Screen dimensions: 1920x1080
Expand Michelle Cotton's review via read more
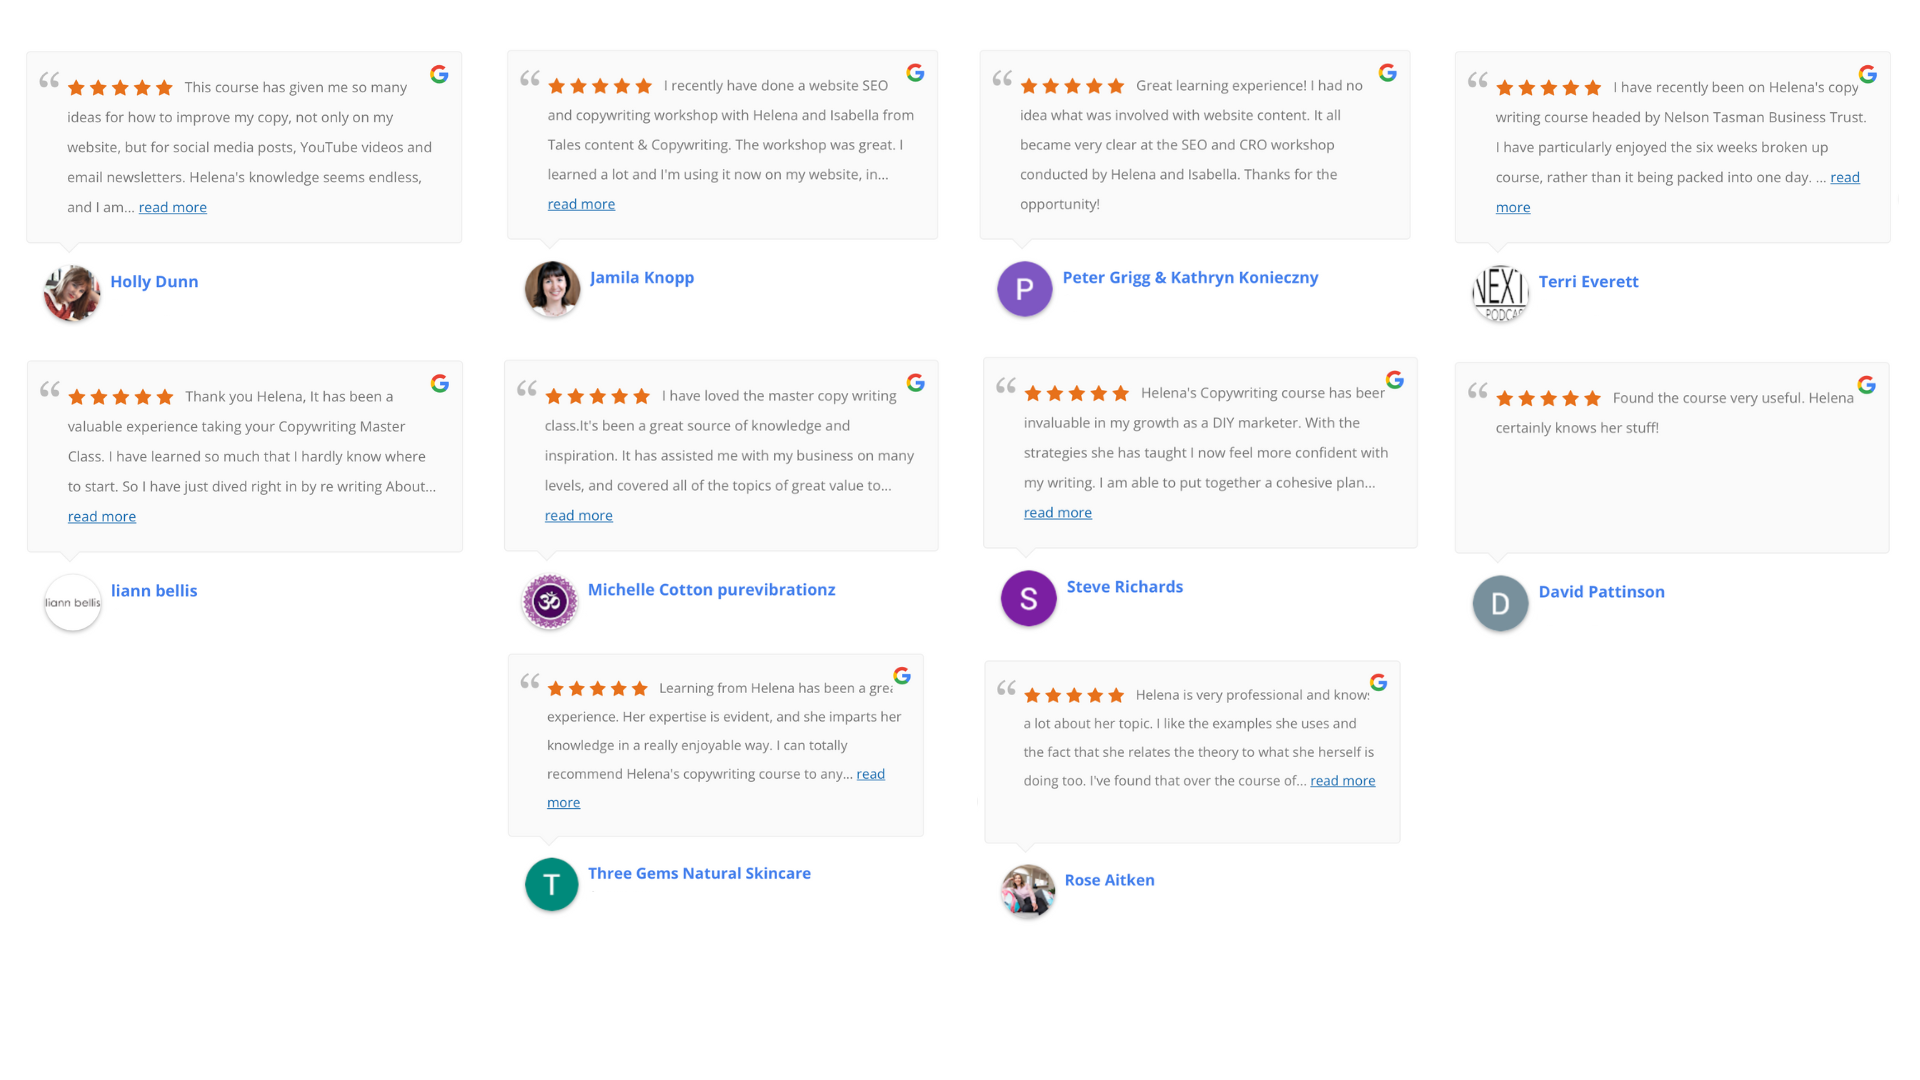579,515
